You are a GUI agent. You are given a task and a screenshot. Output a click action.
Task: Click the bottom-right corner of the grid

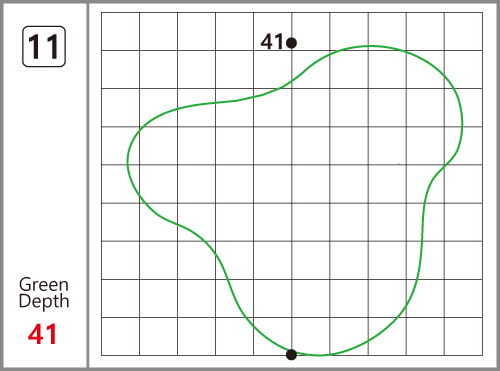(482, 355)
